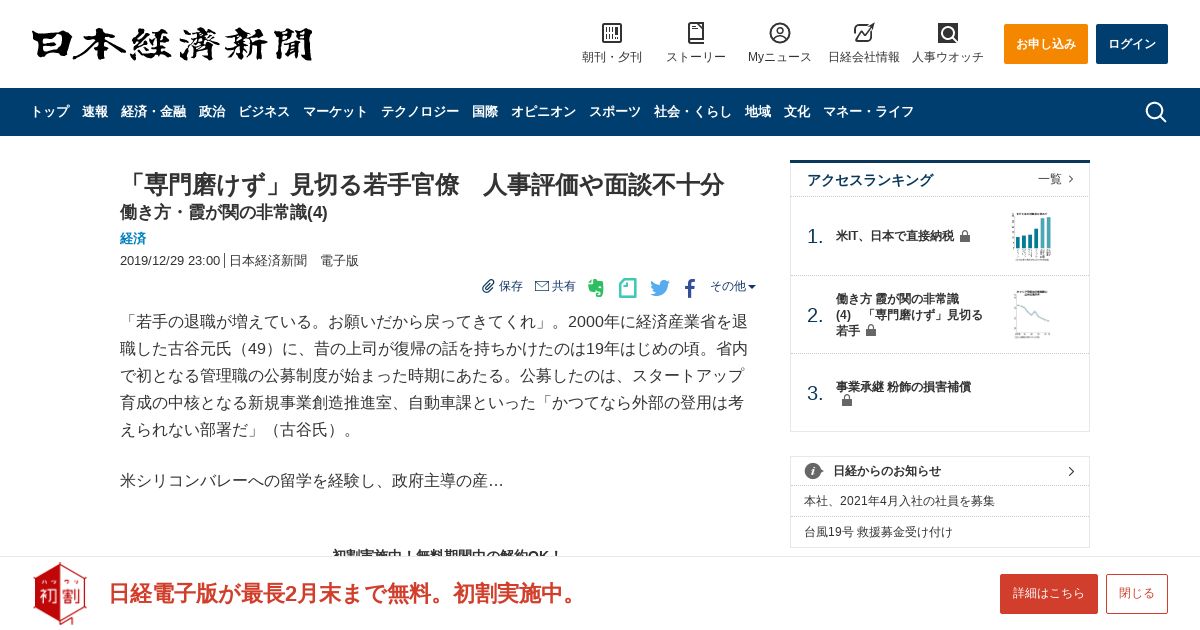The image size is (1200, 630).
Task: Open the 地域 section
Action: click(758, 112)
